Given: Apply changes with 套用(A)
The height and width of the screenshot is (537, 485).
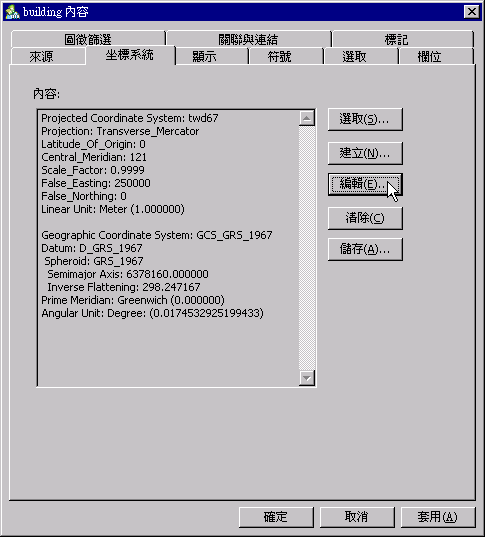Looking at the screenshot, I should coord(438,517).
